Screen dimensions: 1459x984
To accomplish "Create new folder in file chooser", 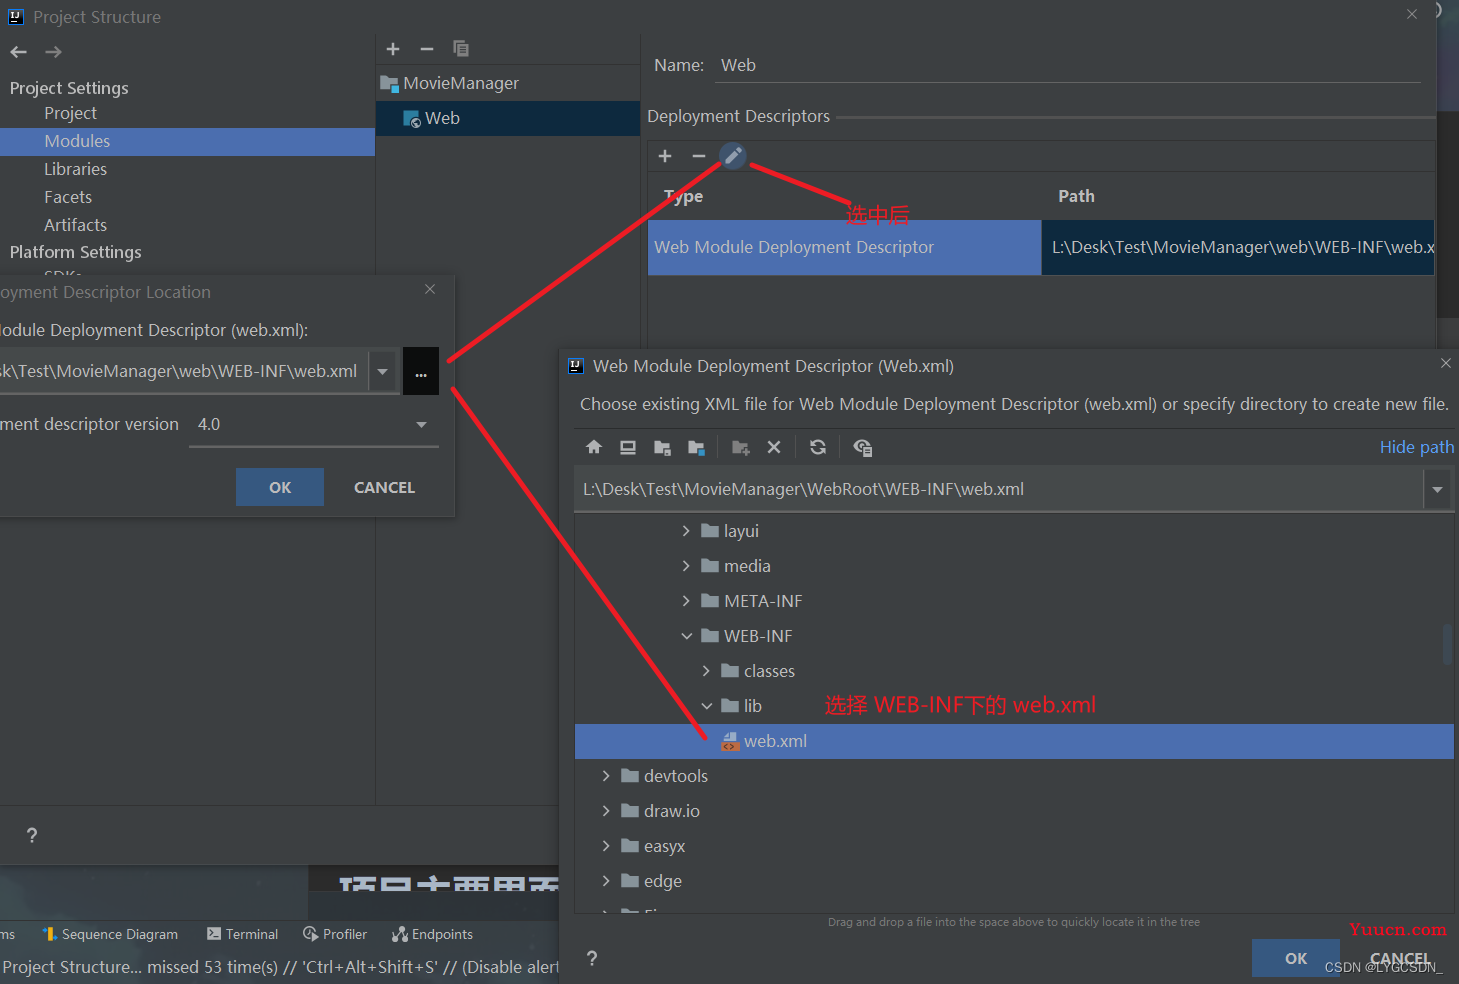I will [x=740, y=447].
